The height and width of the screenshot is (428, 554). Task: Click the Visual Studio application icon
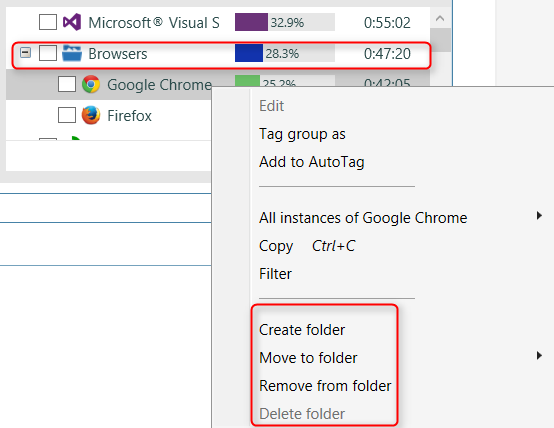[72, 22]
